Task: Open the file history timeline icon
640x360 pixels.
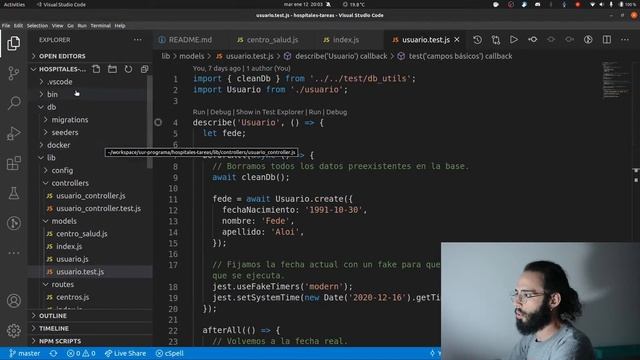Action: (x=477, y=40)
